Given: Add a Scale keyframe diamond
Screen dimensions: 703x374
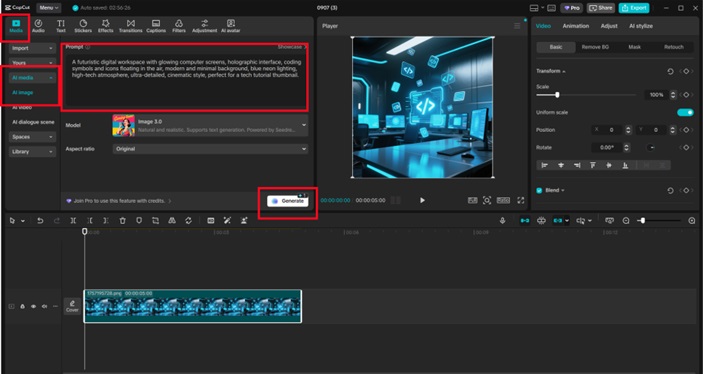Looking at the screenshot, I should [686, 95].
